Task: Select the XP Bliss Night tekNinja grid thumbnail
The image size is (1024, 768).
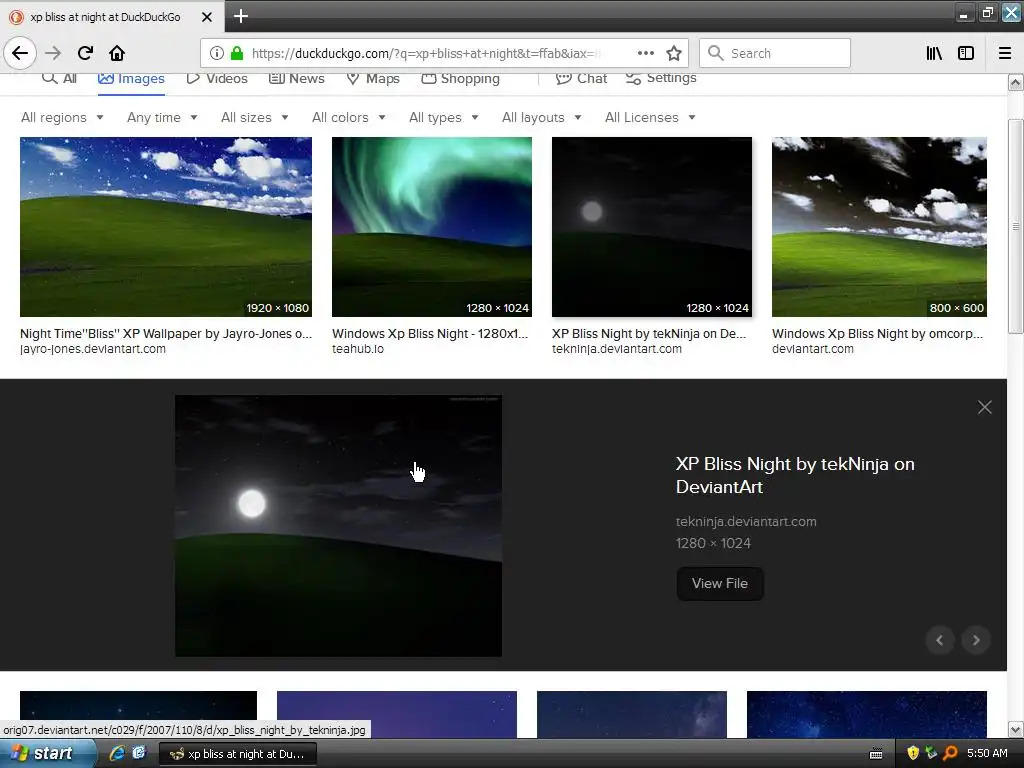Action: [x=652, y=227]
